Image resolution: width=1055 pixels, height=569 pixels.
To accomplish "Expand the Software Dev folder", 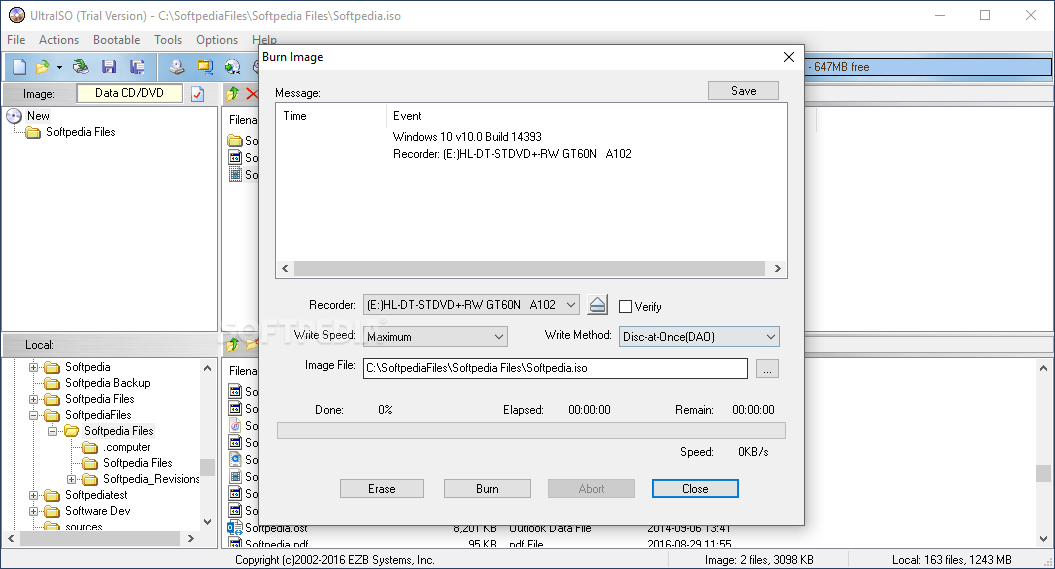I will tap(33, 512).
